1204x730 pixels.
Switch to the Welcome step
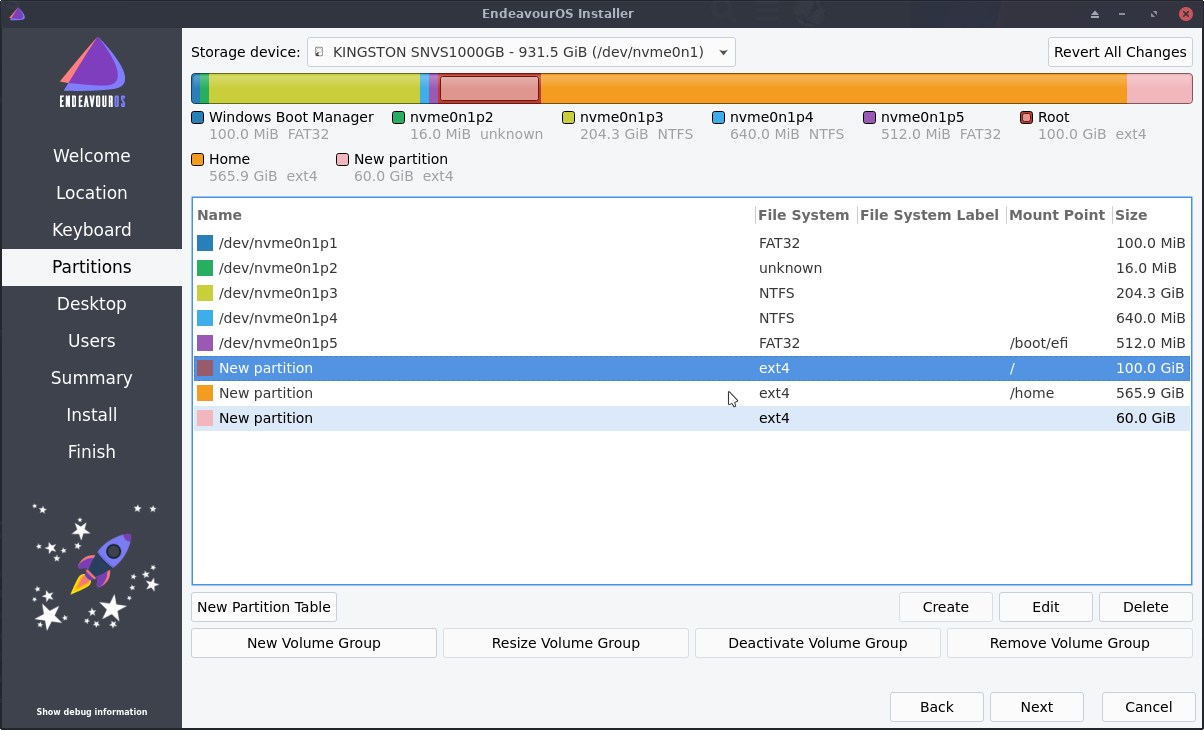(91, 155)
